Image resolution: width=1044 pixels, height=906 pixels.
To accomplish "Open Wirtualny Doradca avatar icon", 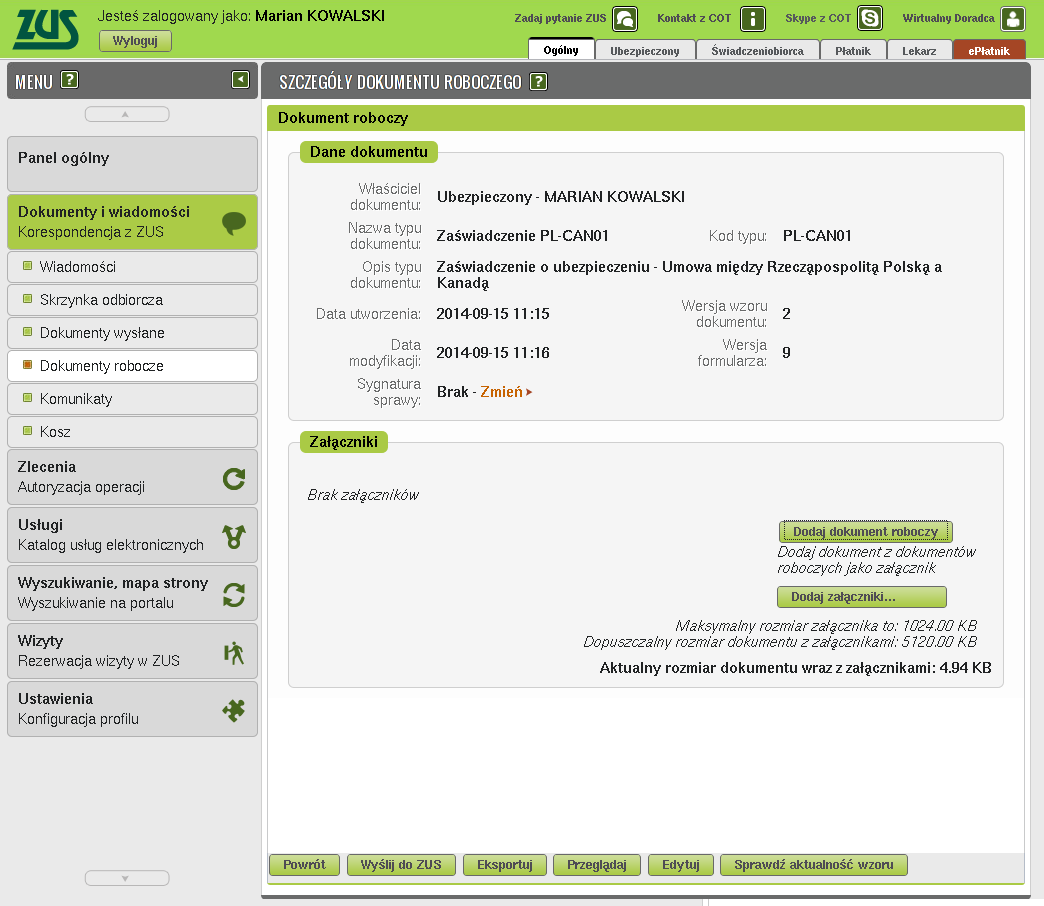I will point(1013,19).
